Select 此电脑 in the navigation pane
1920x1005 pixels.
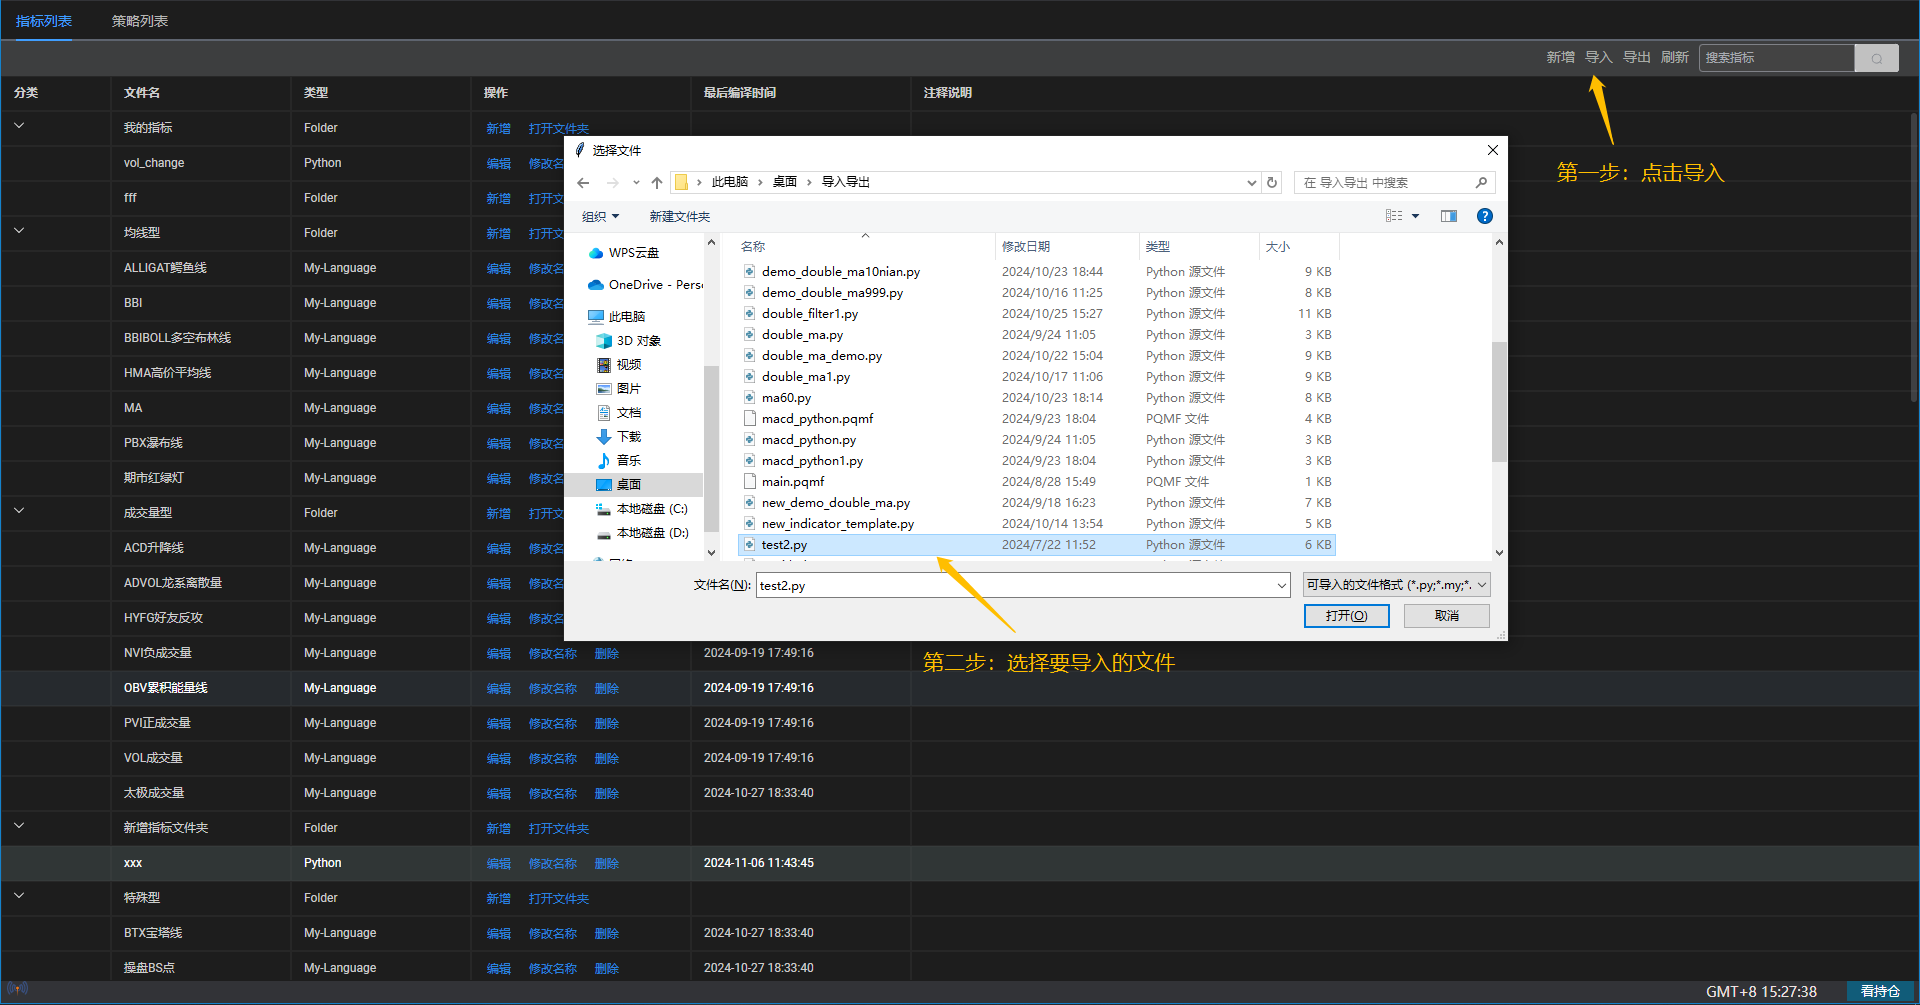pos(617,317)
